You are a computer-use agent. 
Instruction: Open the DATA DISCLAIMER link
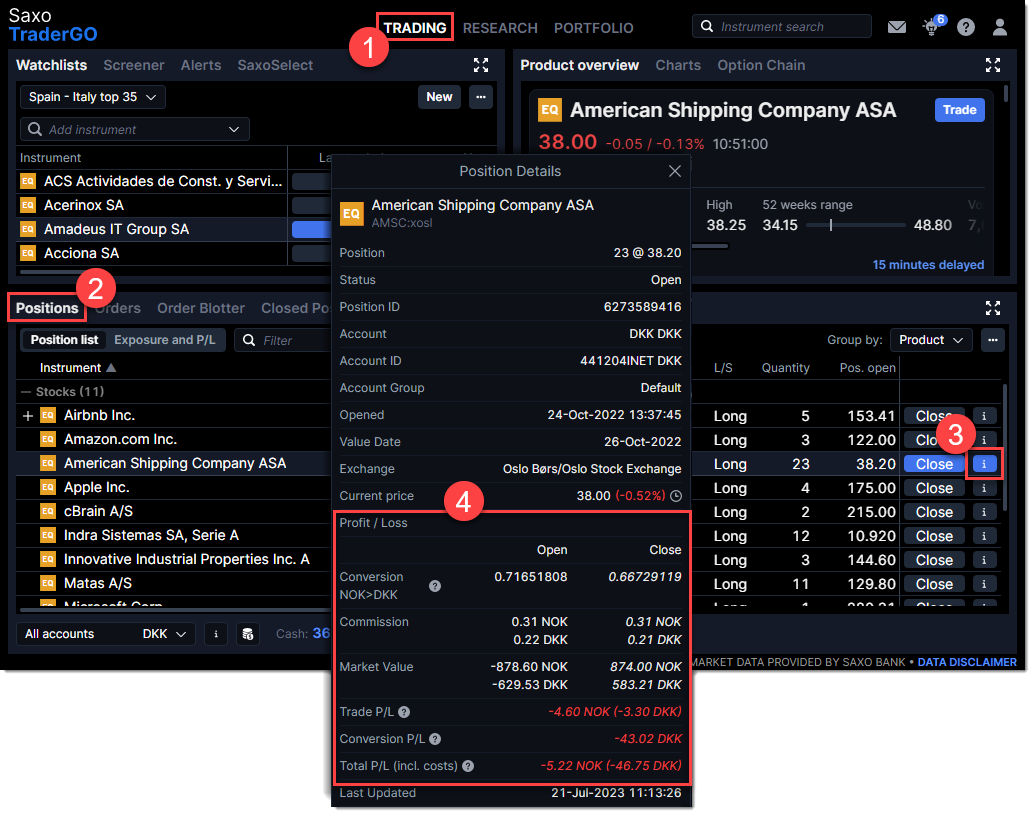[967, 662]
